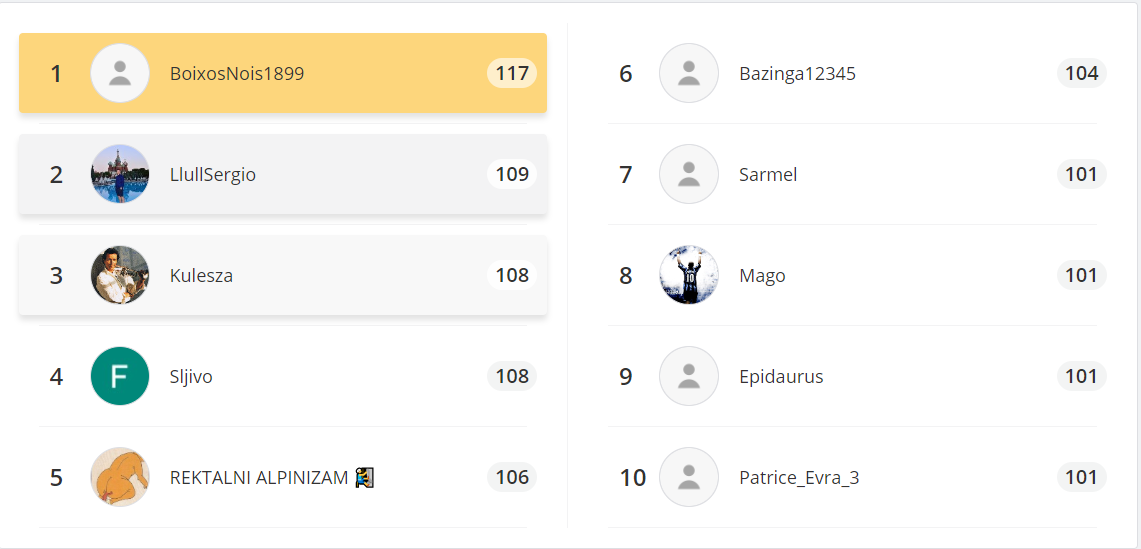Click the Sljivo username
The image size is (1141, 549).
[x=191, y=377]
